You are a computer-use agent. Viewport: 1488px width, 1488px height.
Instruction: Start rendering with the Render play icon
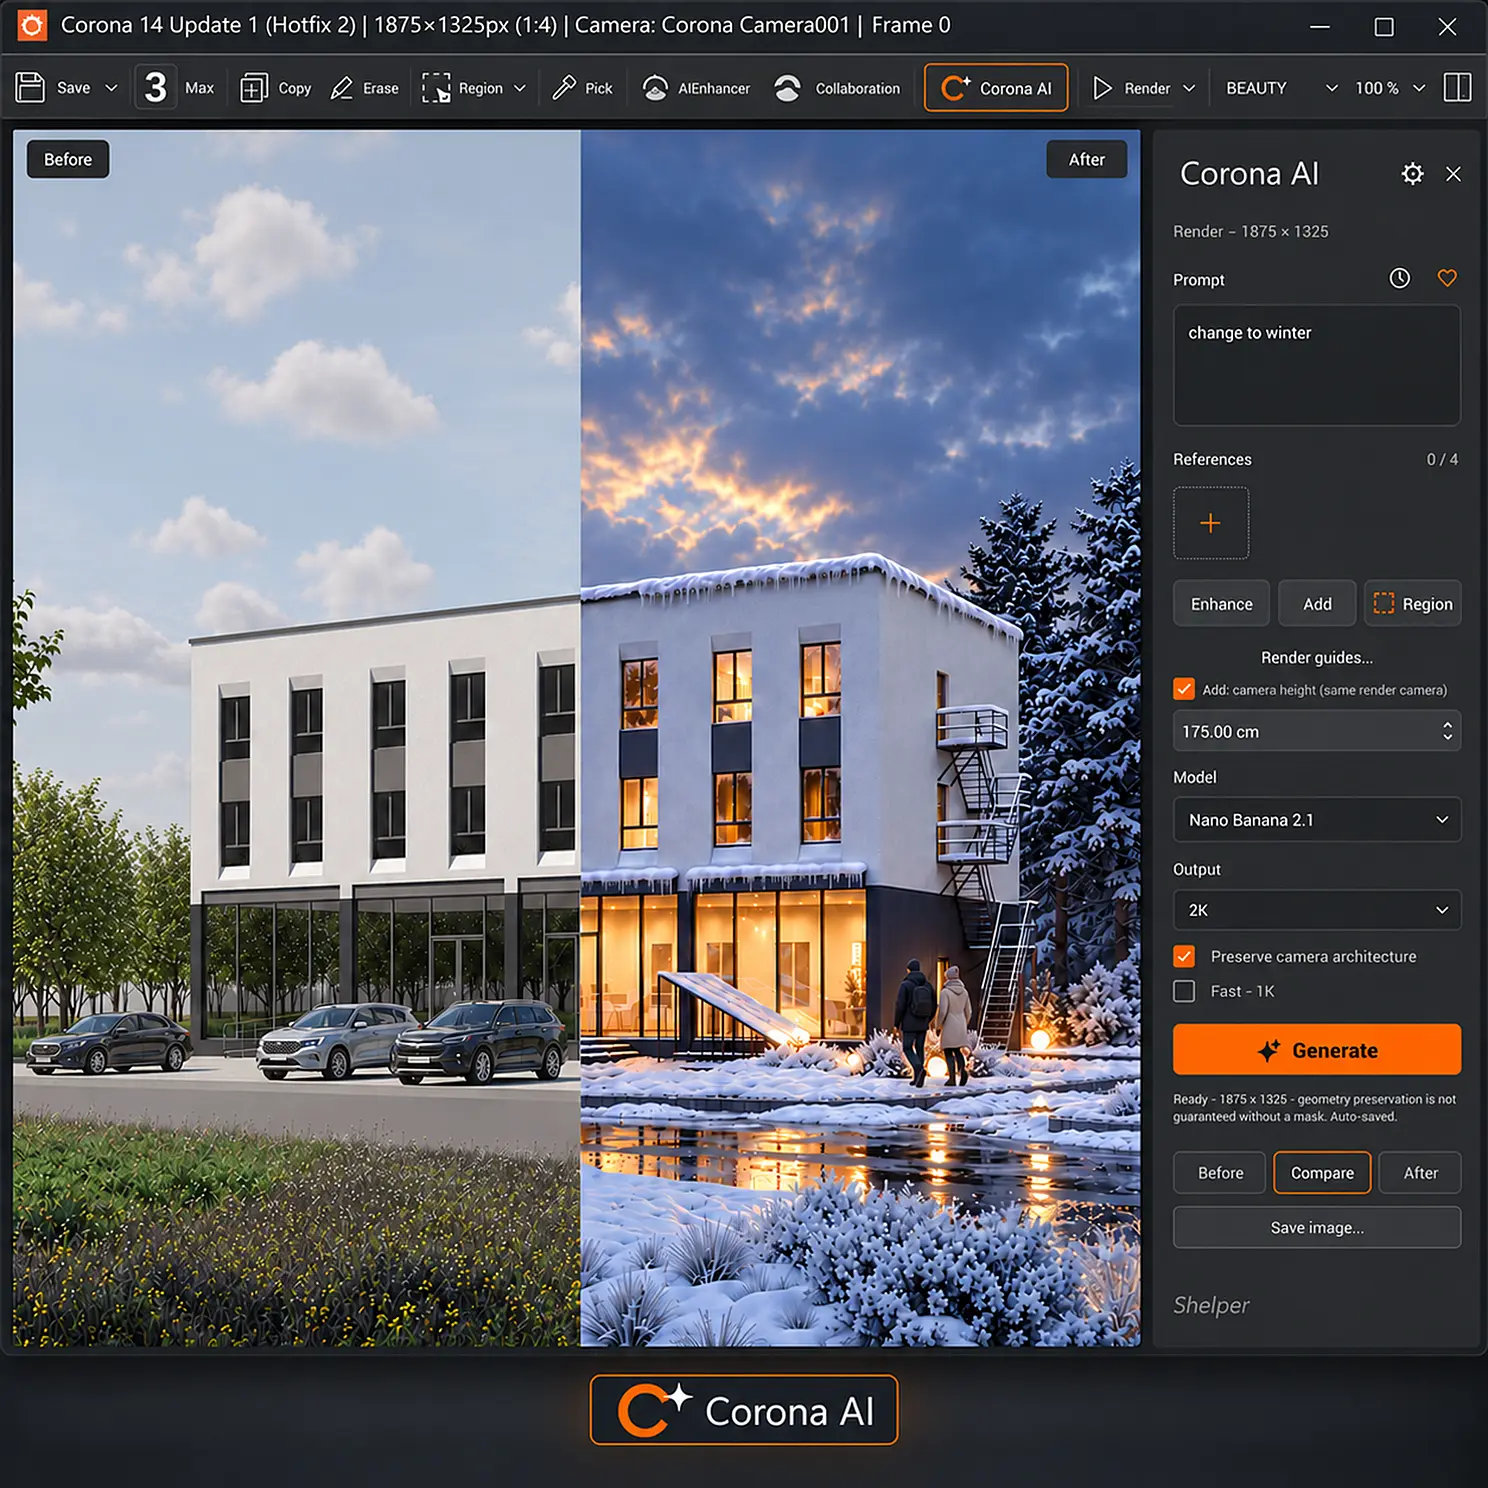1102,88
